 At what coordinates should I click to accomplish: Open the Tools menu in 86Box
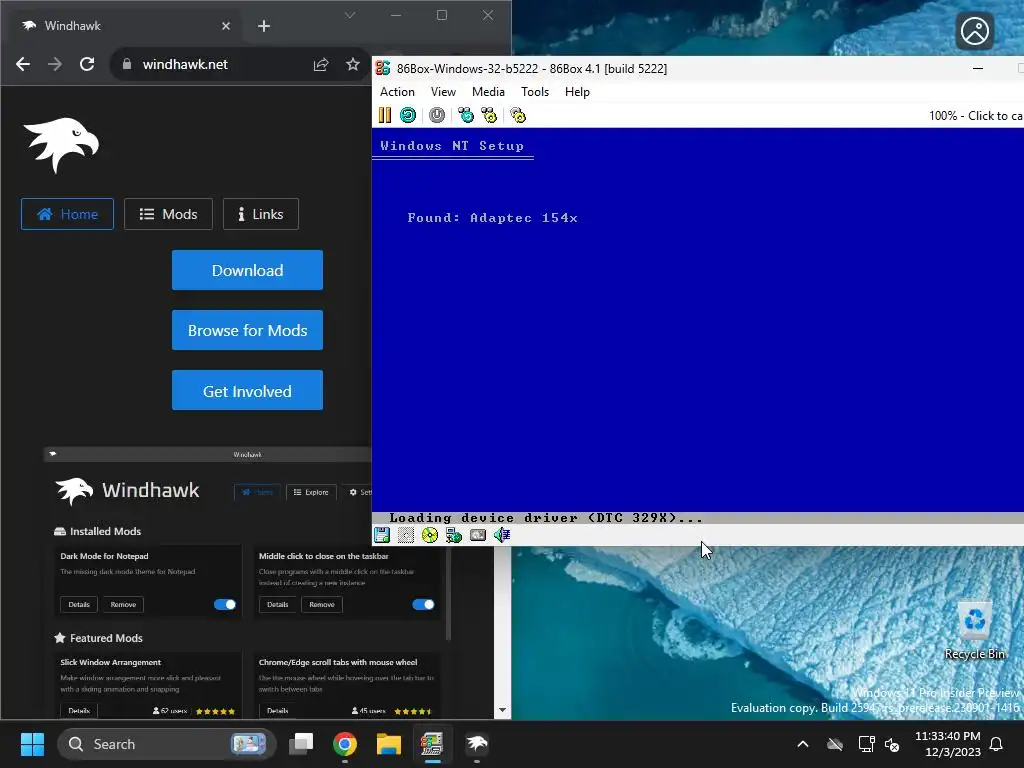click(535, 92)
